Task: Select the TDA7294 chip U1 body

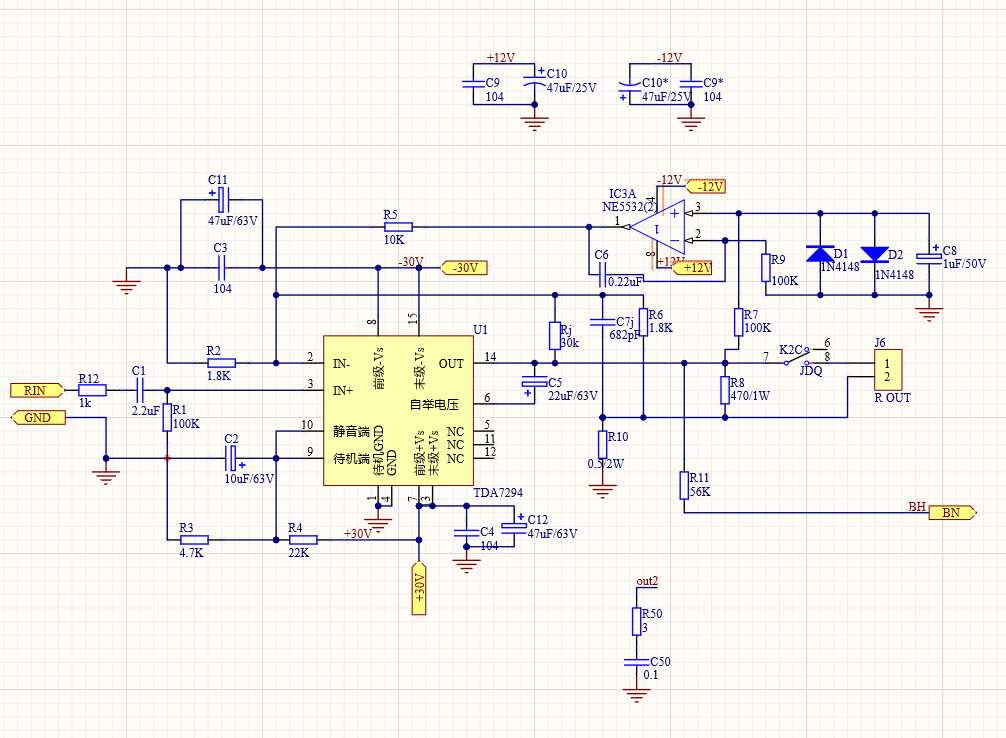Action: (x=398, y=411)
